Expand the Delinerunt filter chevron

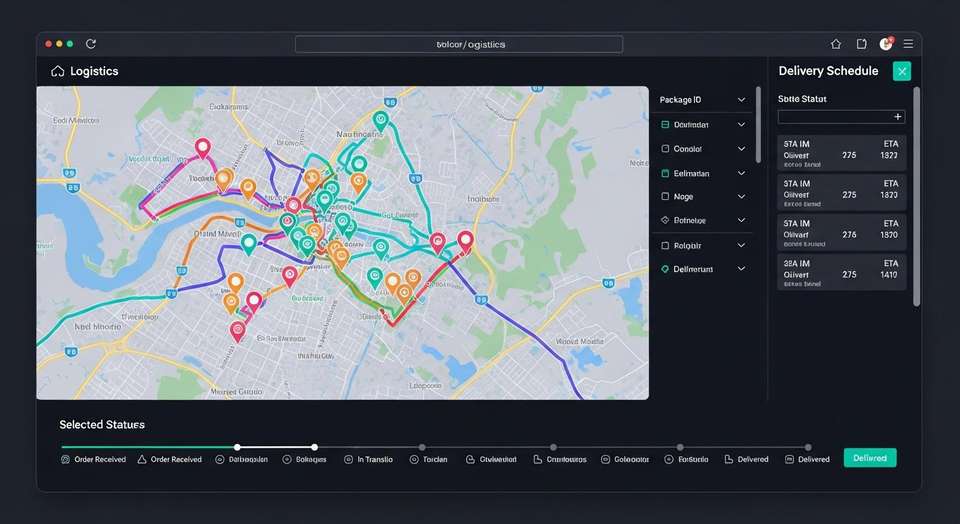coord(741,269)
